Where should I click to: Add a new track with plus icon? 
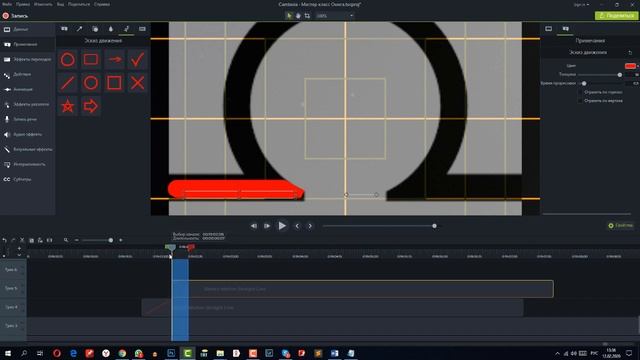click(19, 248)
